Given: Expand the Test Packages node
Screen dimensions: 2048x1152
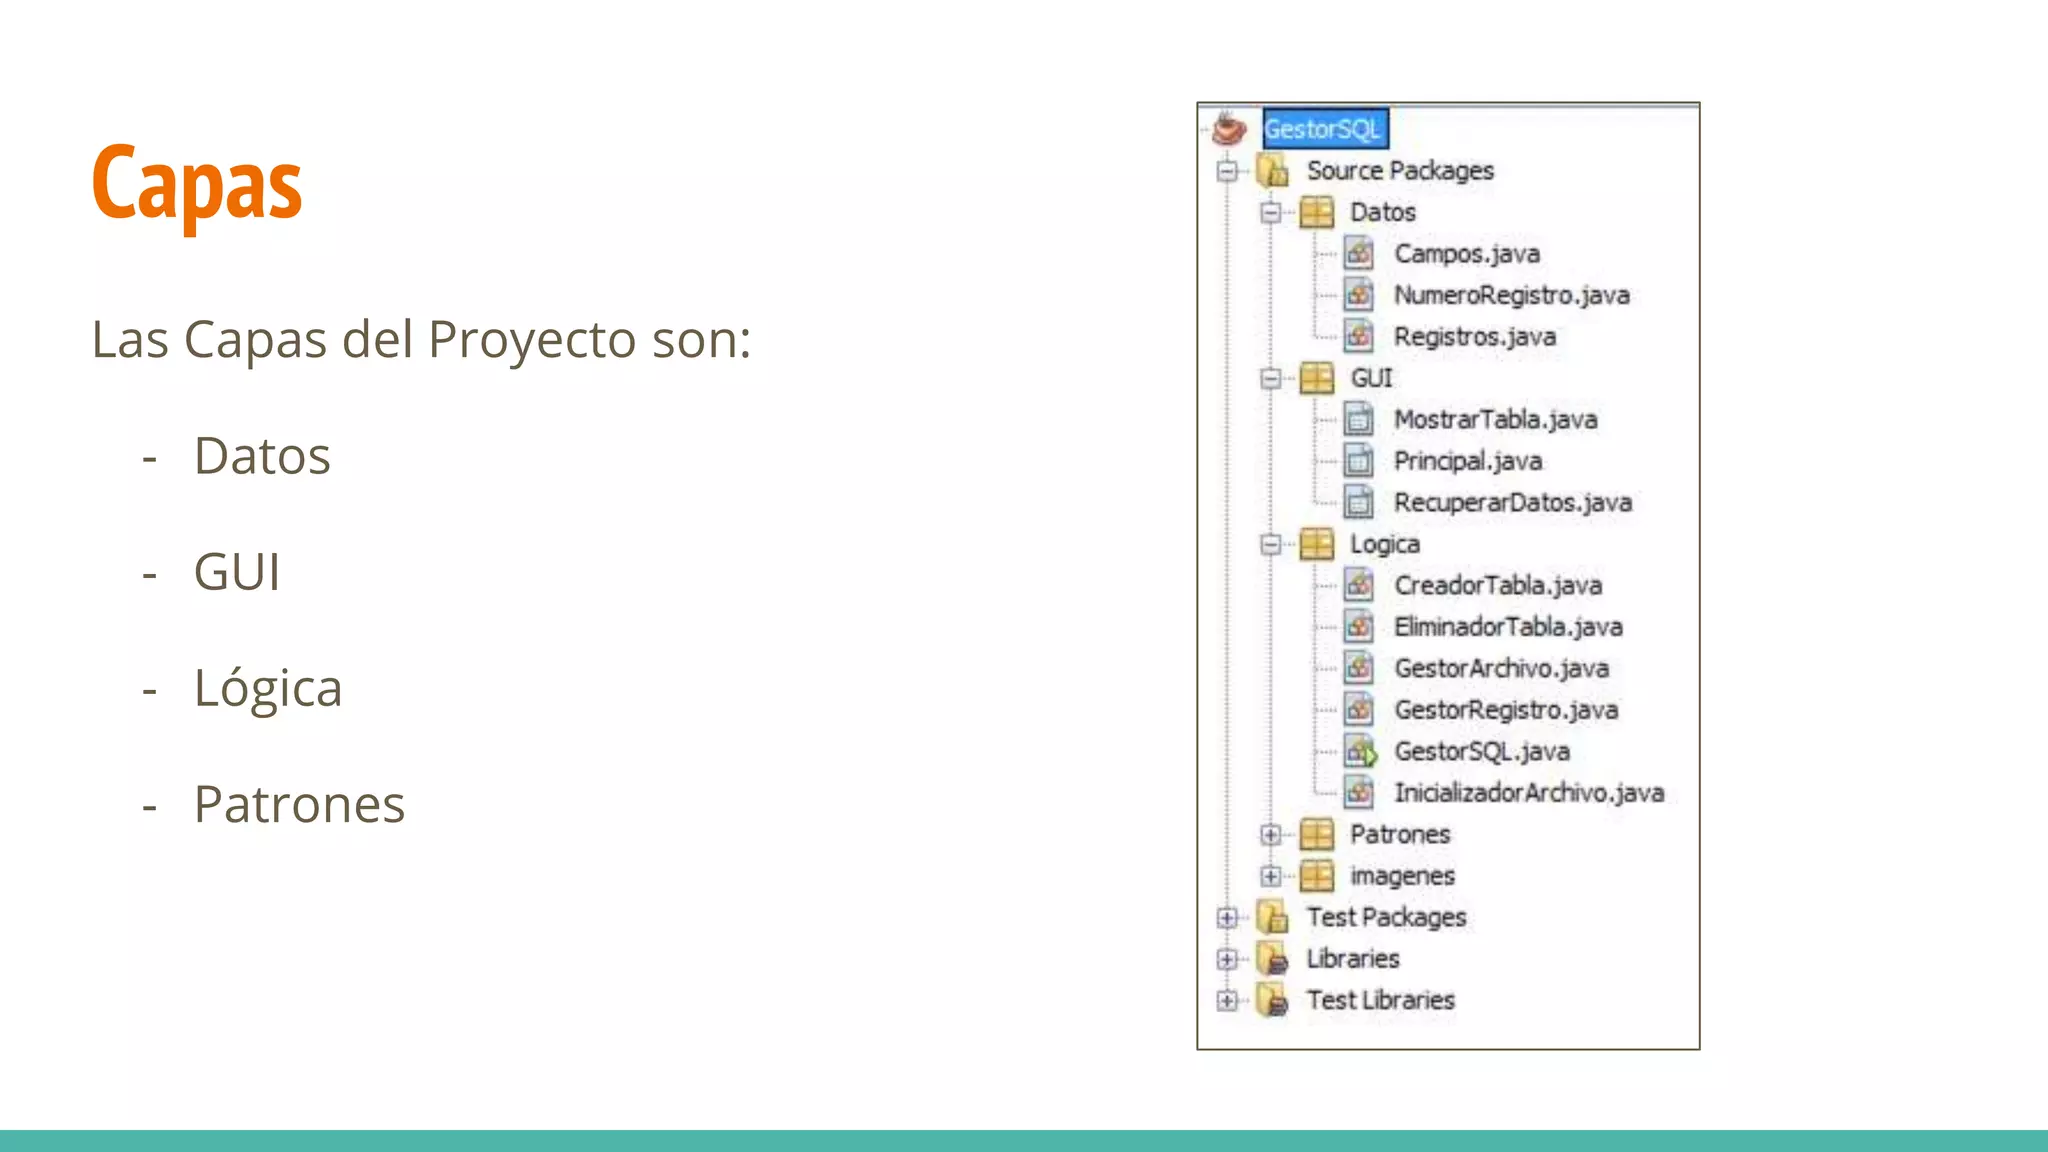Looking at the screenshot, I should click(x=1227, y=918).
